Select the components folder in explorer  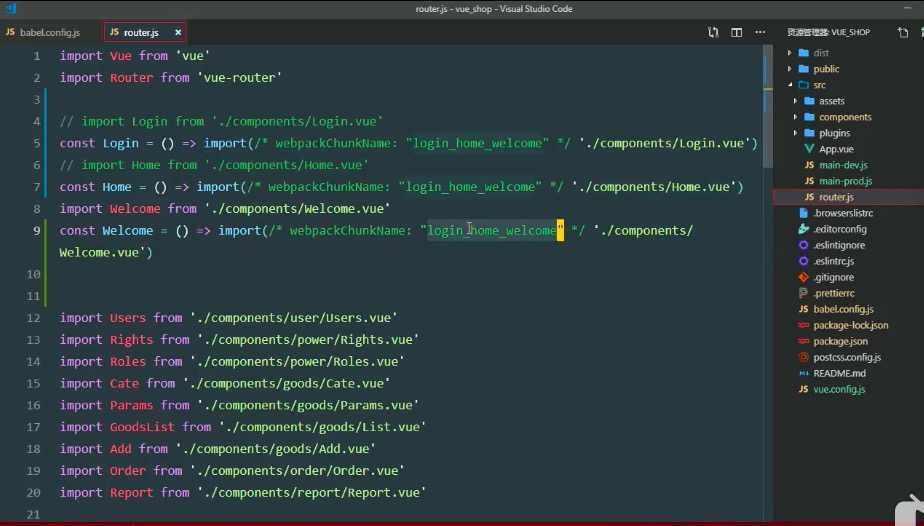[845, 117]
